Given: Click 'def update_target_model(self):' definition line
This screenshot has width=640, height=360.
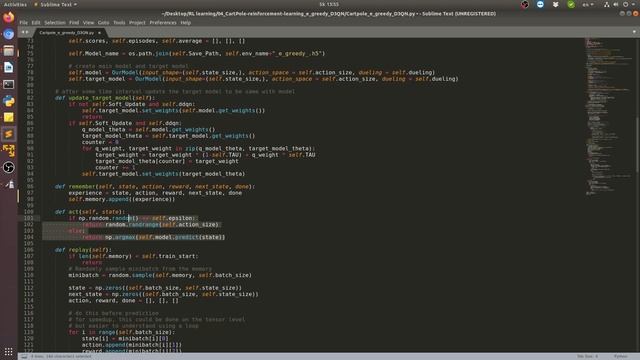Looking at the screenshot, I should (105, 98).
